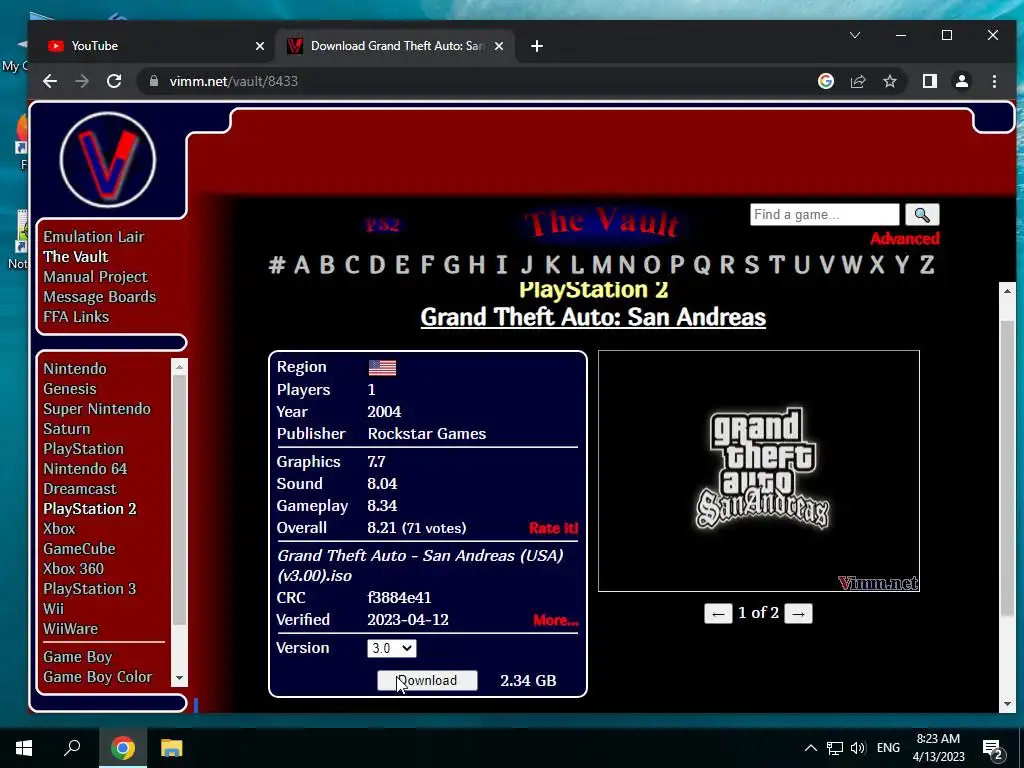
Task: Open Manual Project in sidebar
Action: [x=95, y=277]
